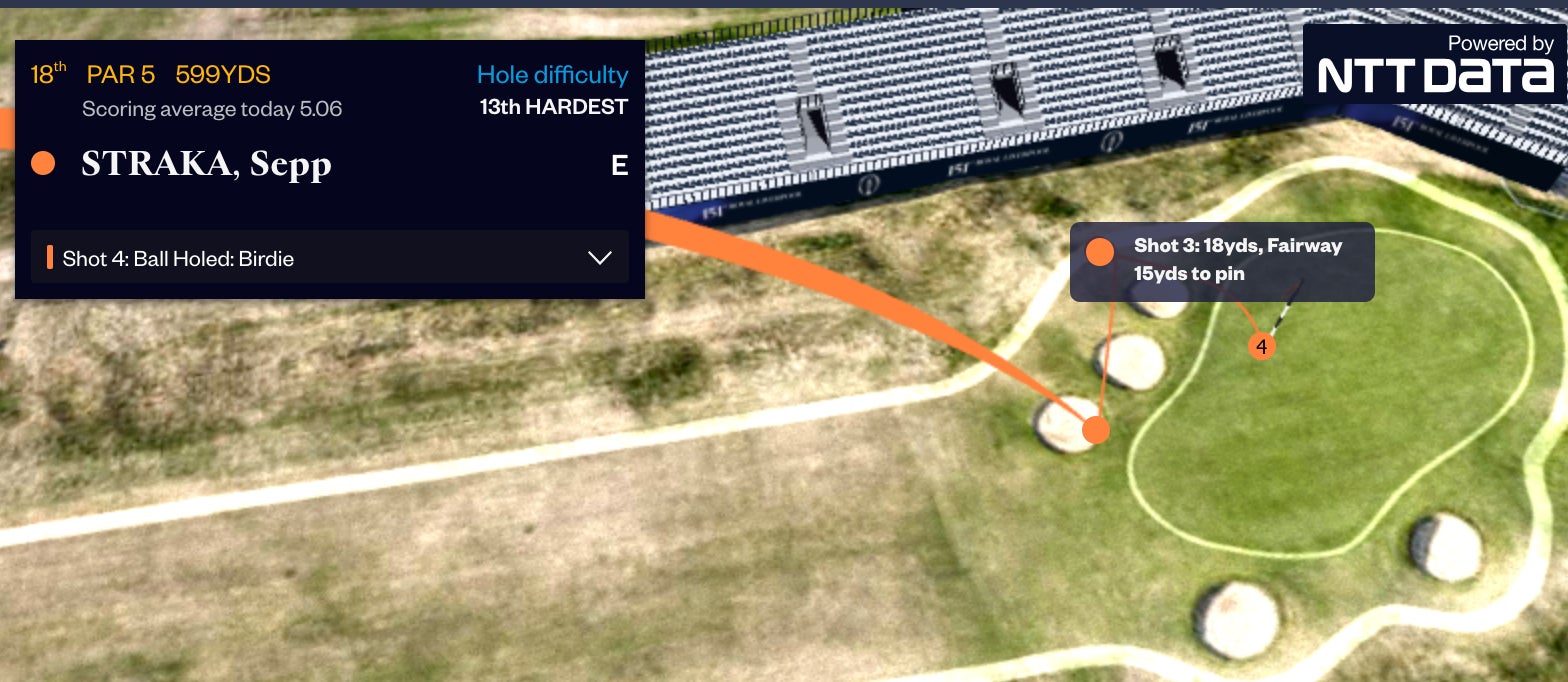
Task: Click the 599YDS yardage label
Action: pyautogui.click(x=223, y=75)
